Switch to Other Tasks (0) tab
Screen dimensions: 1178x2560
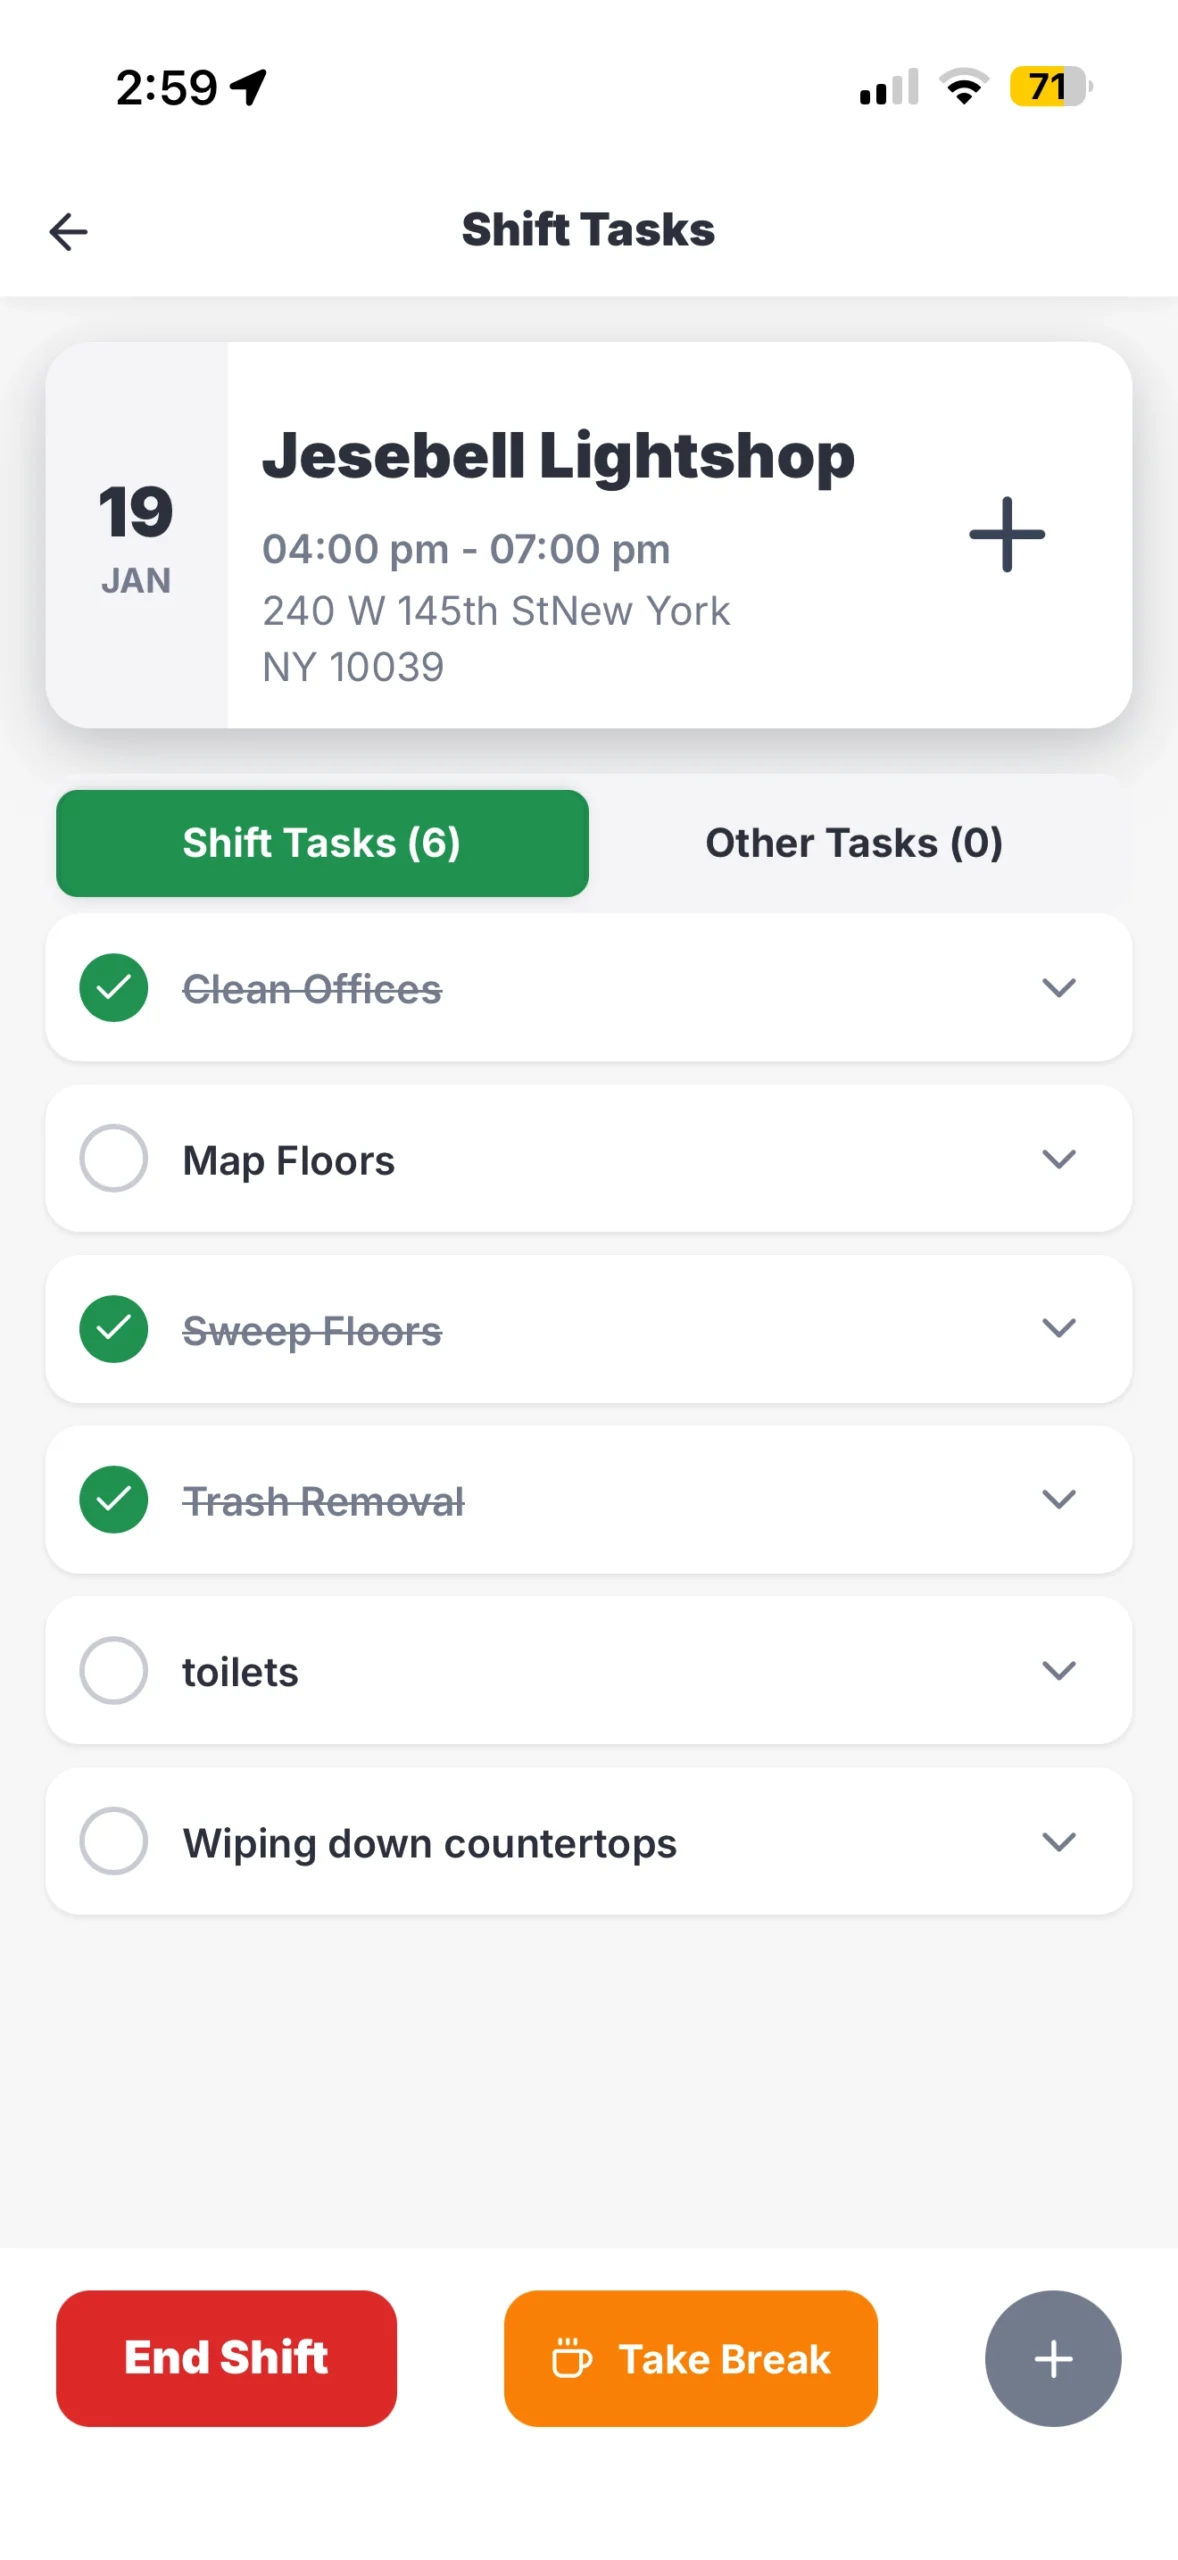854,843
